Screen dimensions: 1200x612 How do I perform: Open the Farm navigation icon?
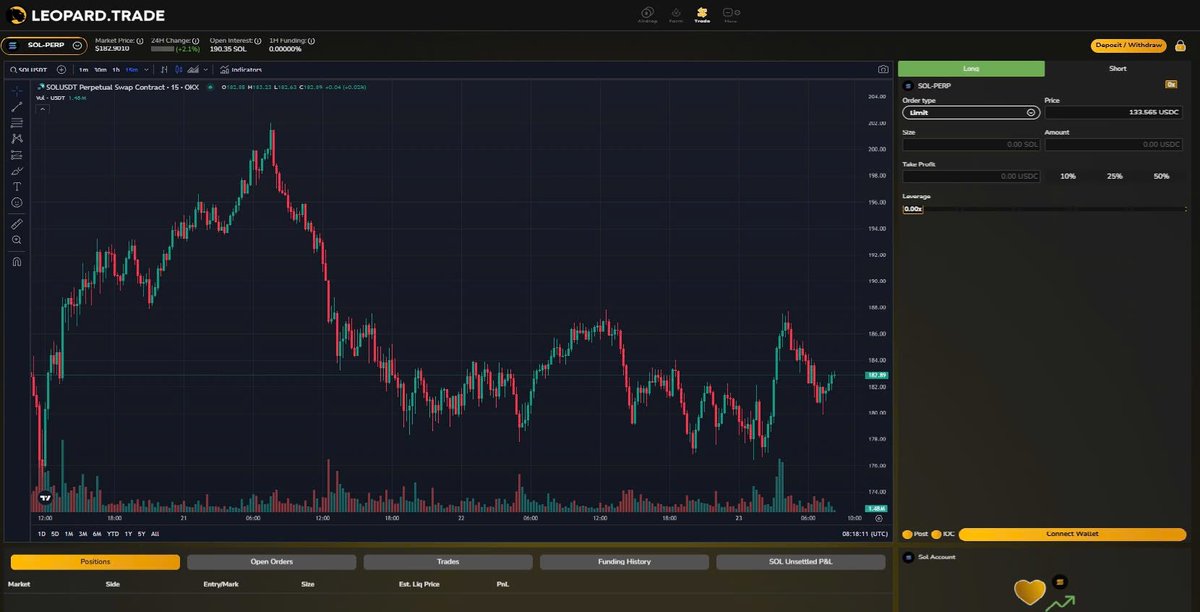pos(676,14)
